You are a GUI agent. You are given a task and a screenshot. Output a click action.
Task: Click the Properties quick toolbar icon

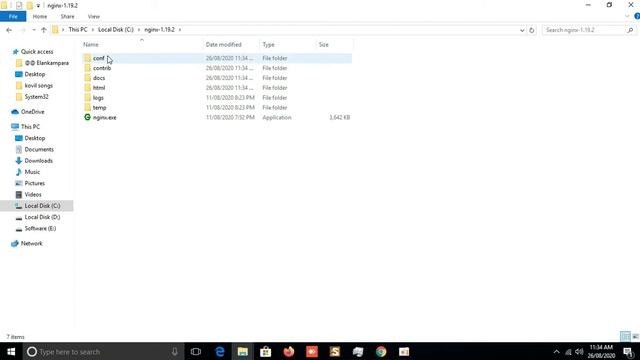tap(19, 6)
